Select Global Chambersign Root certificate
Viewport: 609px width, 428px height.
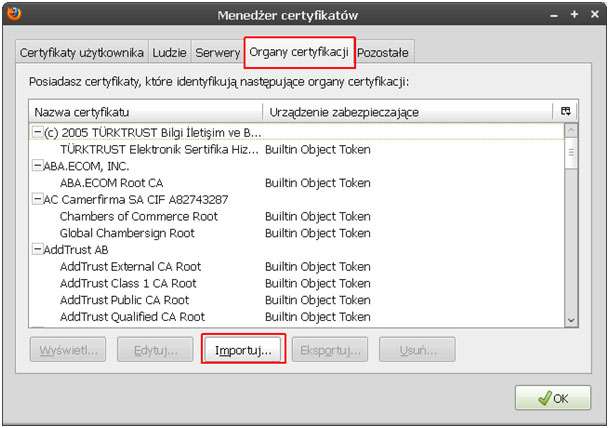click(x=297, y=233)
